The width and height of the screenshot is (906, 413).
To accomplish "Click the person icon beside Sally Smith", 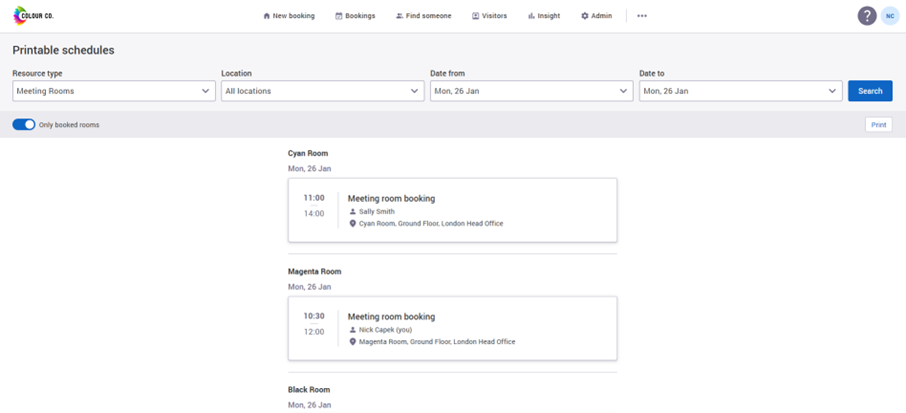I will point(353,212).
